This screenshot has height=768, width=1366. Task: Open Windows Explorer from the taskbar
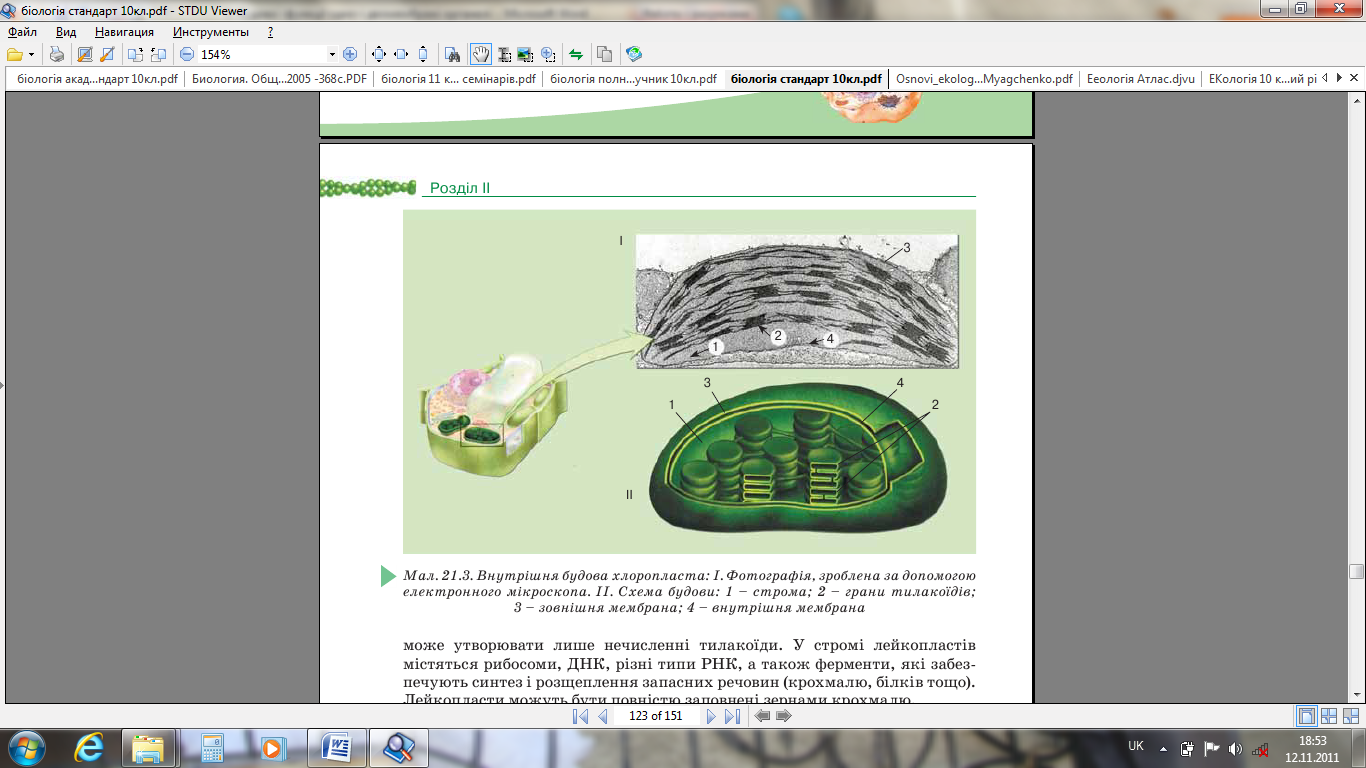point(149,747)
